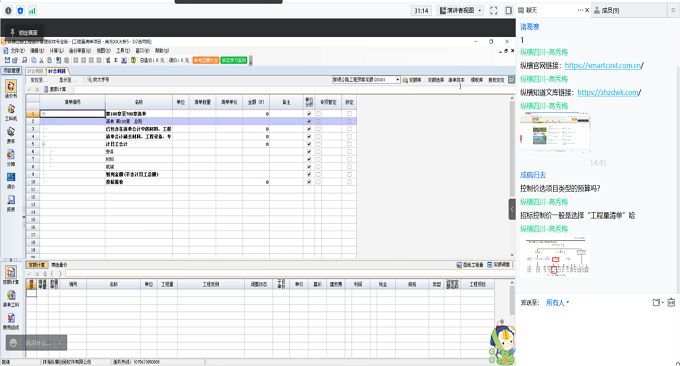Toggle 锁定 checkbox in first grid row

(349, 114)
